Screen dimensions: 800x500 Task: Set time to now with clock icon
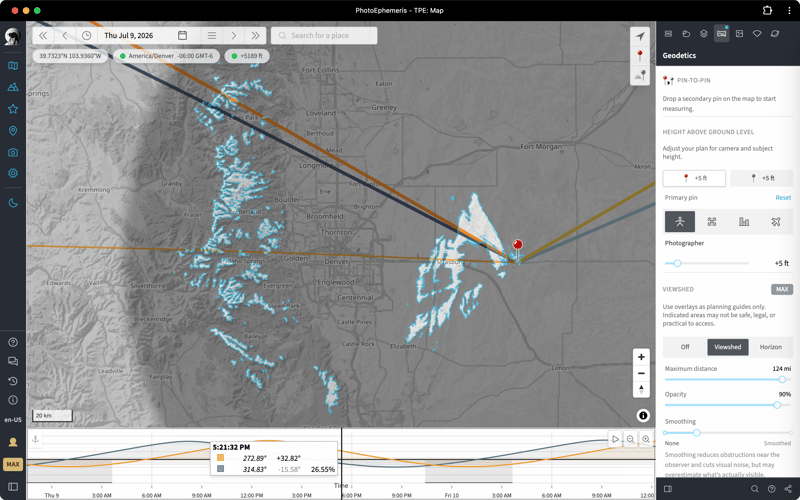click(87, 35)
